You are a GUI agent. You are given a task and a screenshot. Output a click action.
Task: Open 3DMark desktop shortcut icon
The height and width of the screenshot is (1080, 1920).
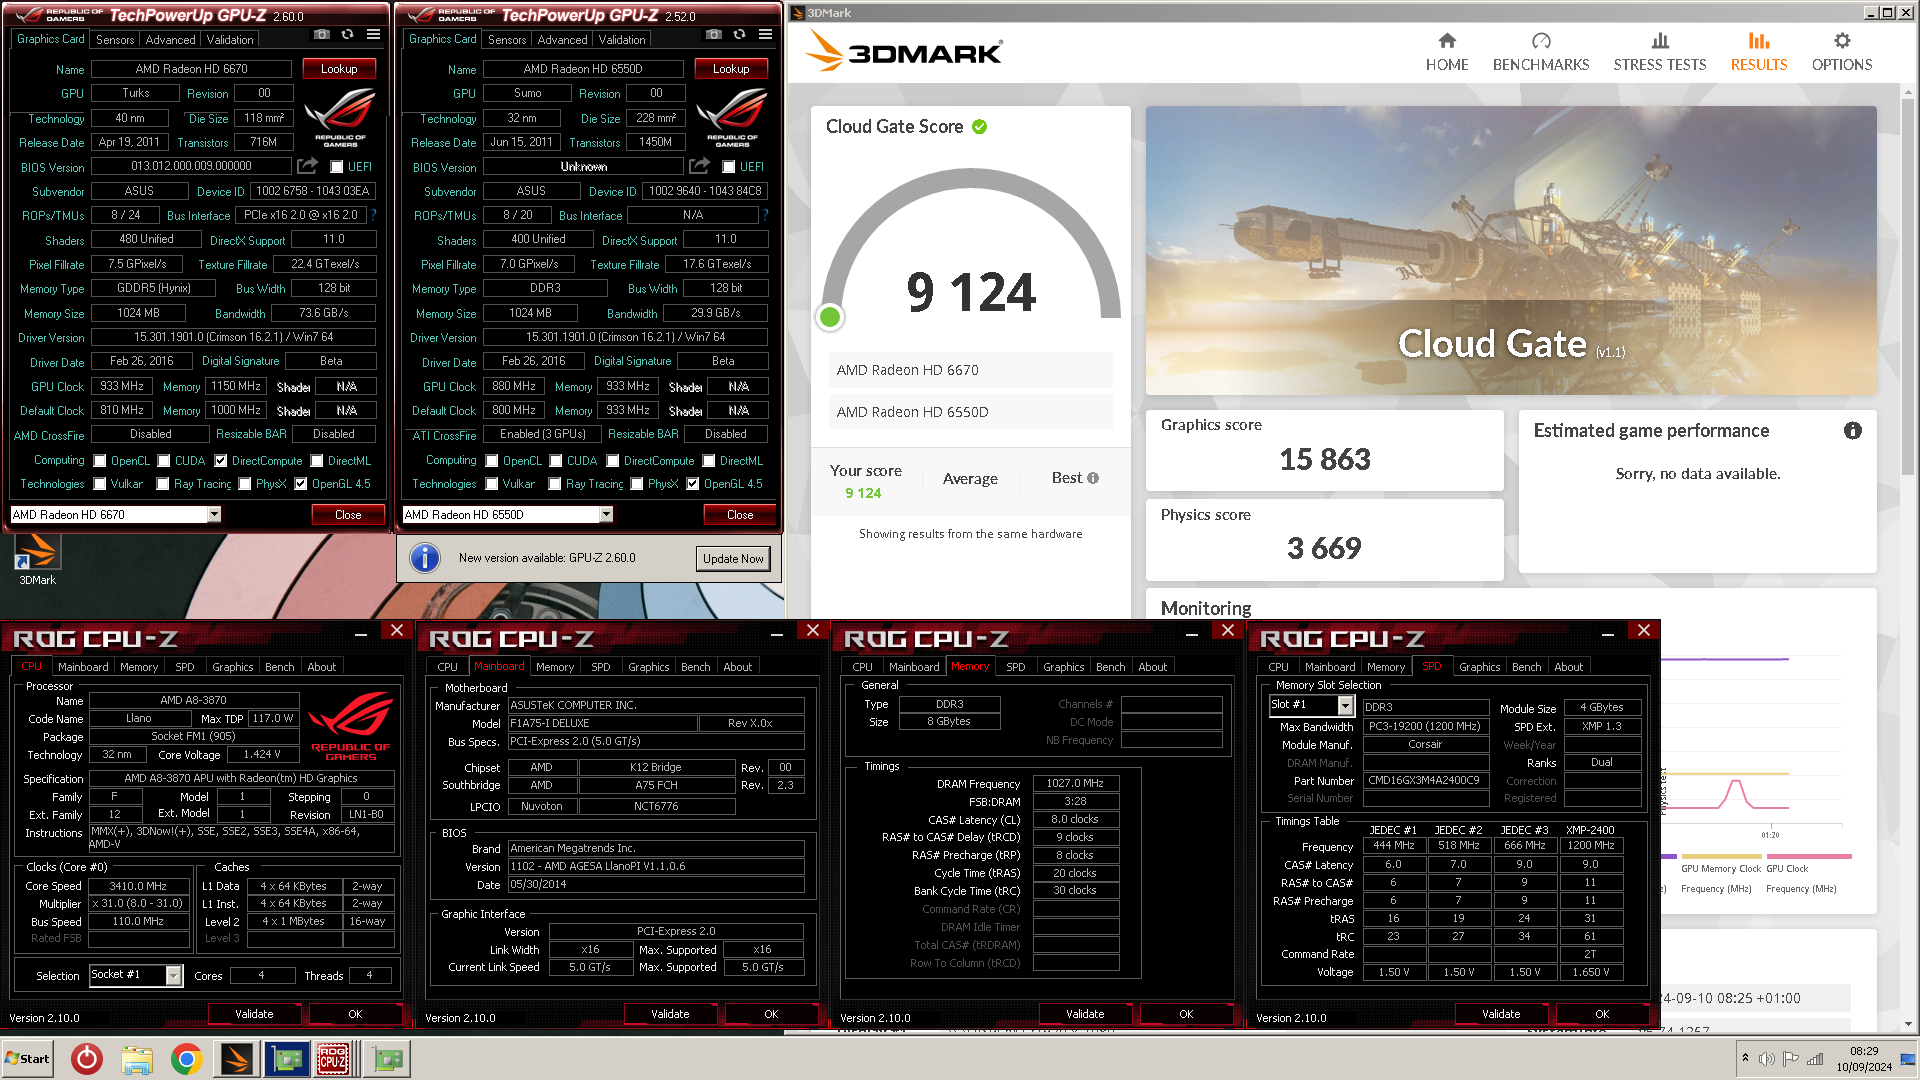(x=37, y=560)
